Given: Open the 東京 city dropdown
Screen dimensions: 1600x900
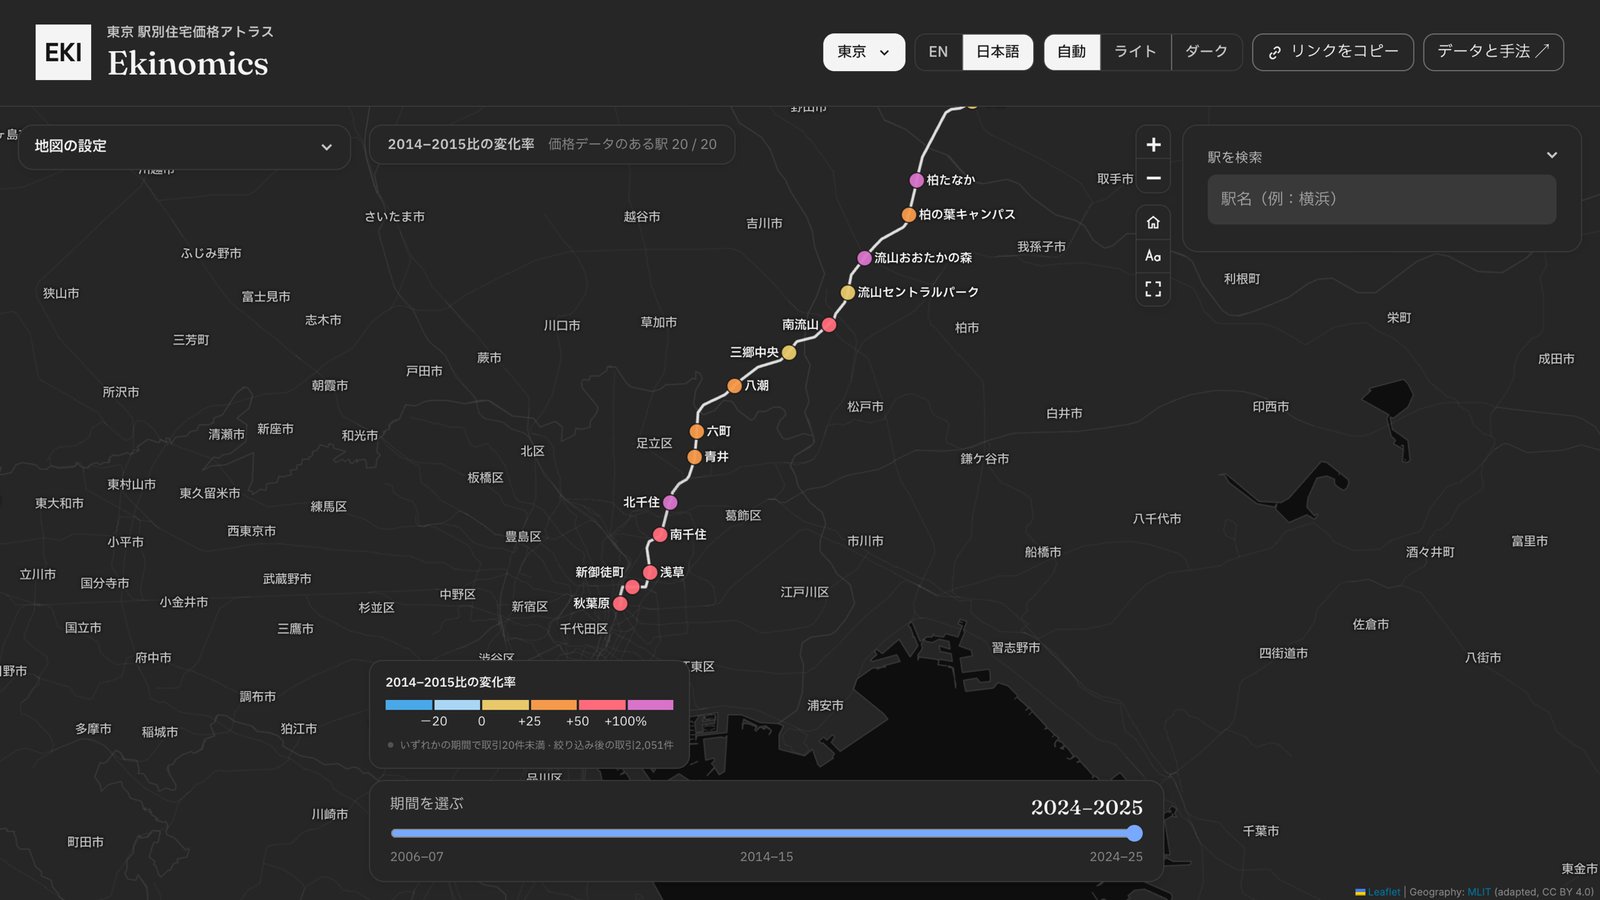Looking at the screenshot, I should coord(864,52).
